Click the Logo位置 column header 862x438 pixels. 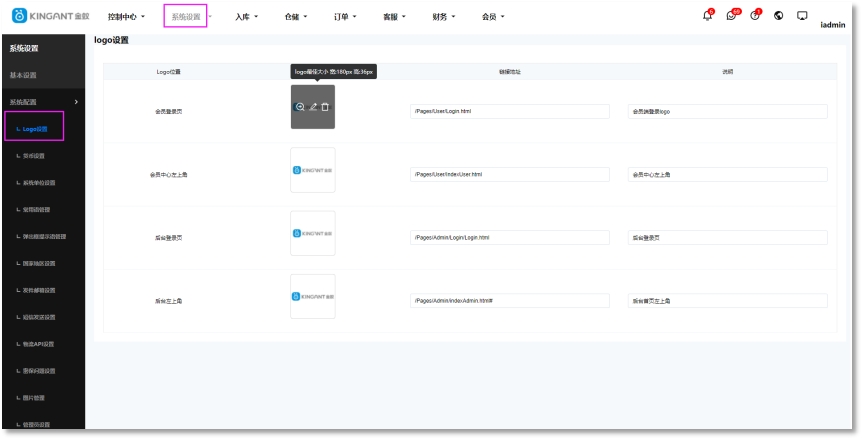(168, 72)
